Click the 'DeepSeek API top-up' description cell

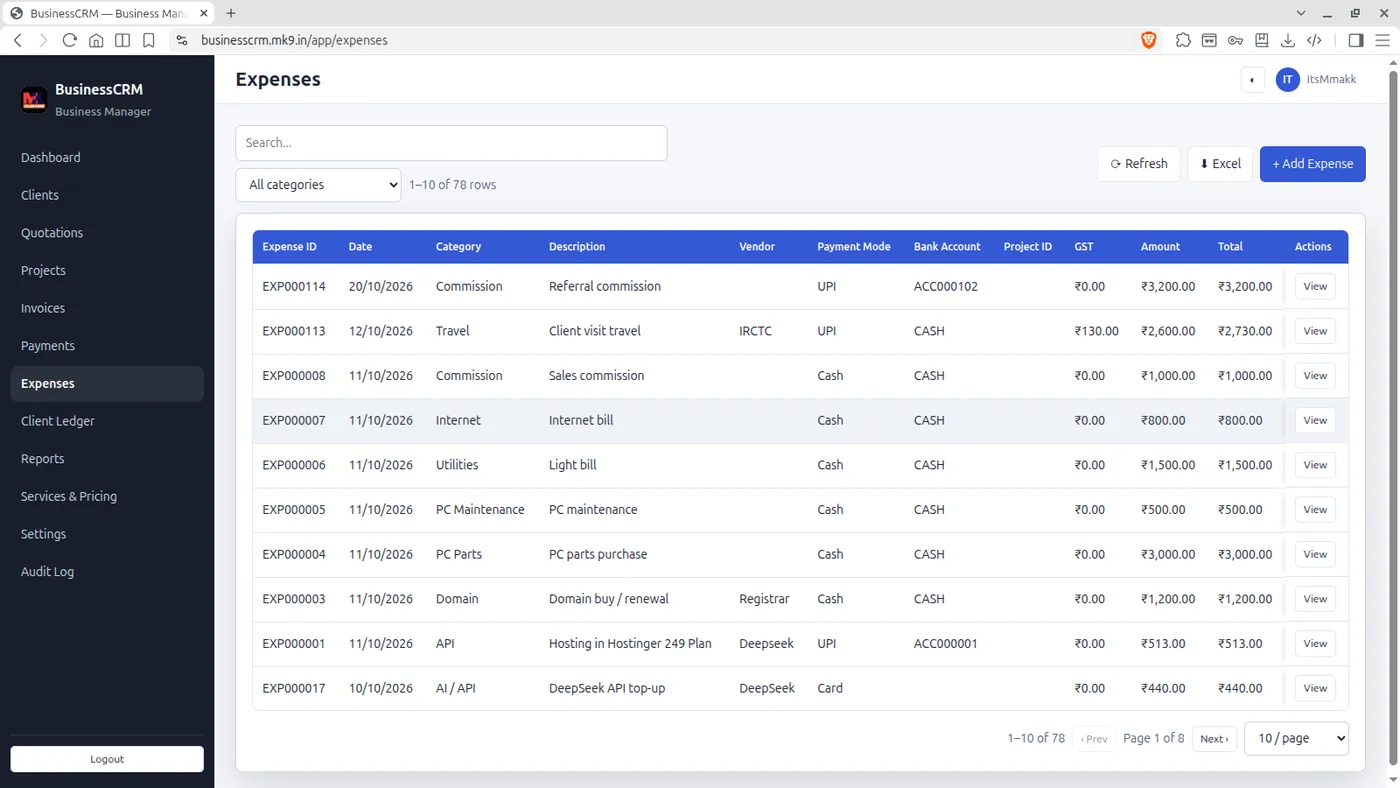click(607, 688)
